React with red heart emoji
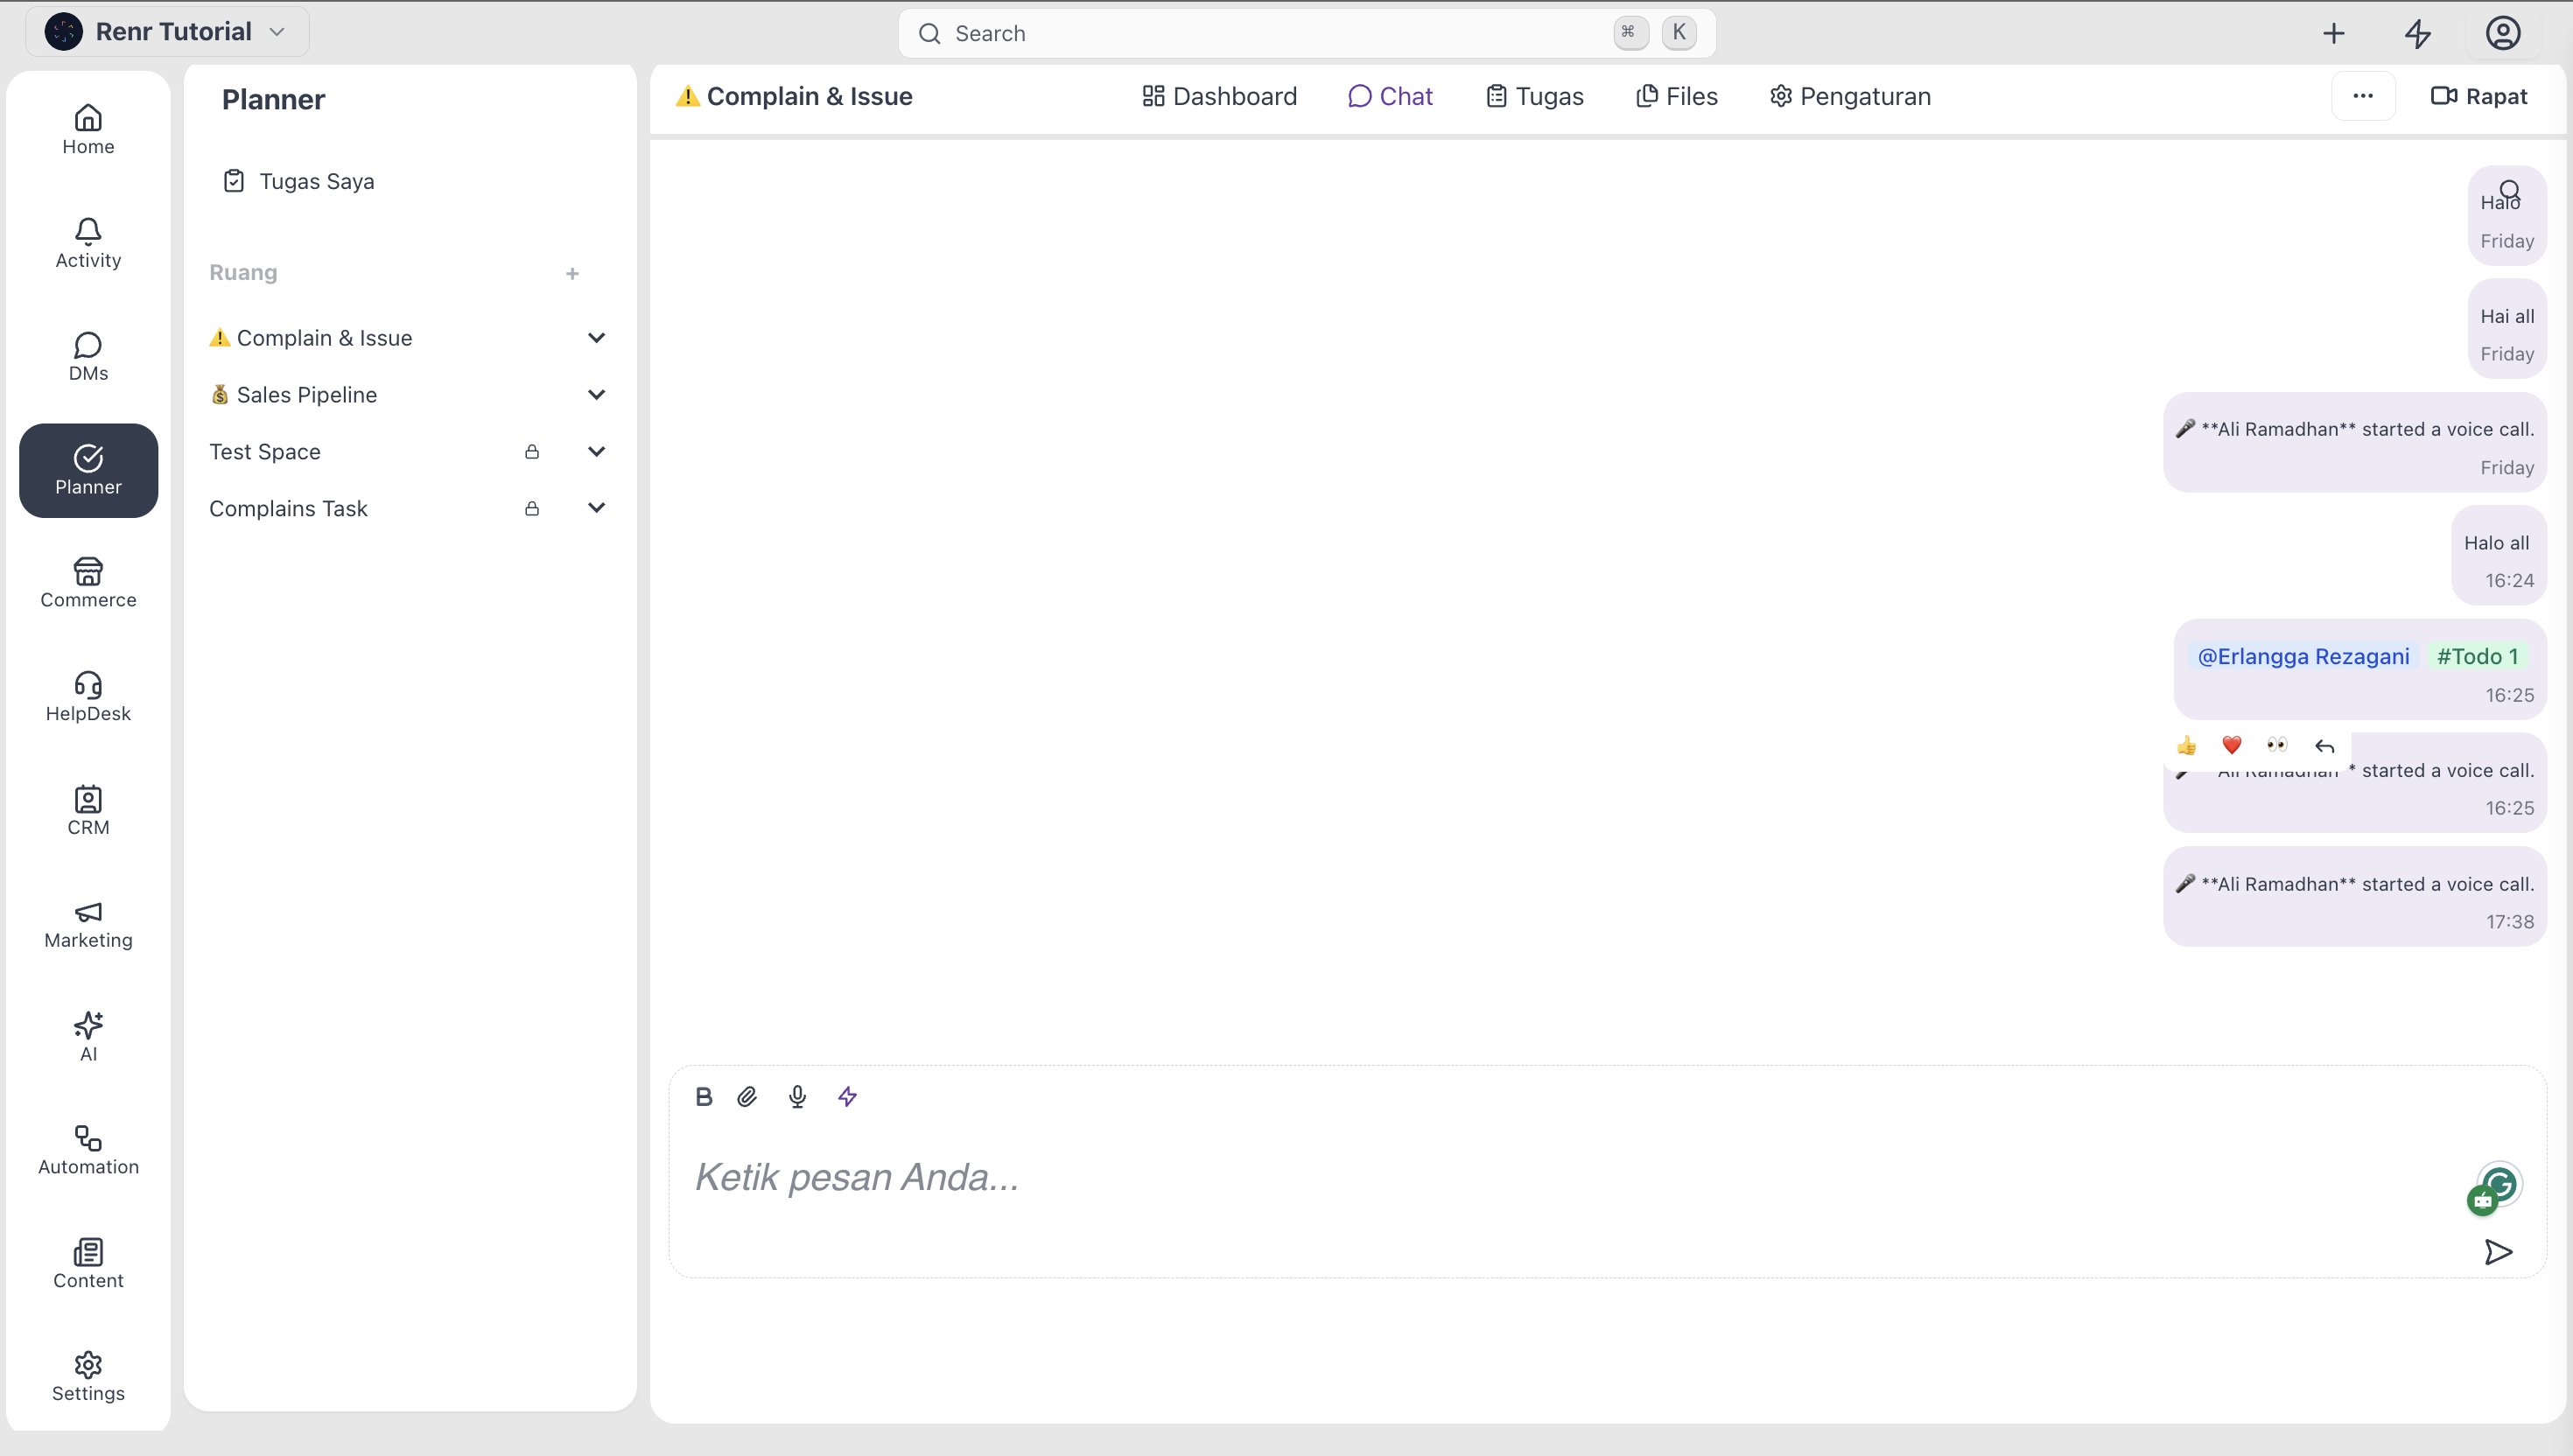This screenshot has width=2573, height=1456. (2232, 745)
